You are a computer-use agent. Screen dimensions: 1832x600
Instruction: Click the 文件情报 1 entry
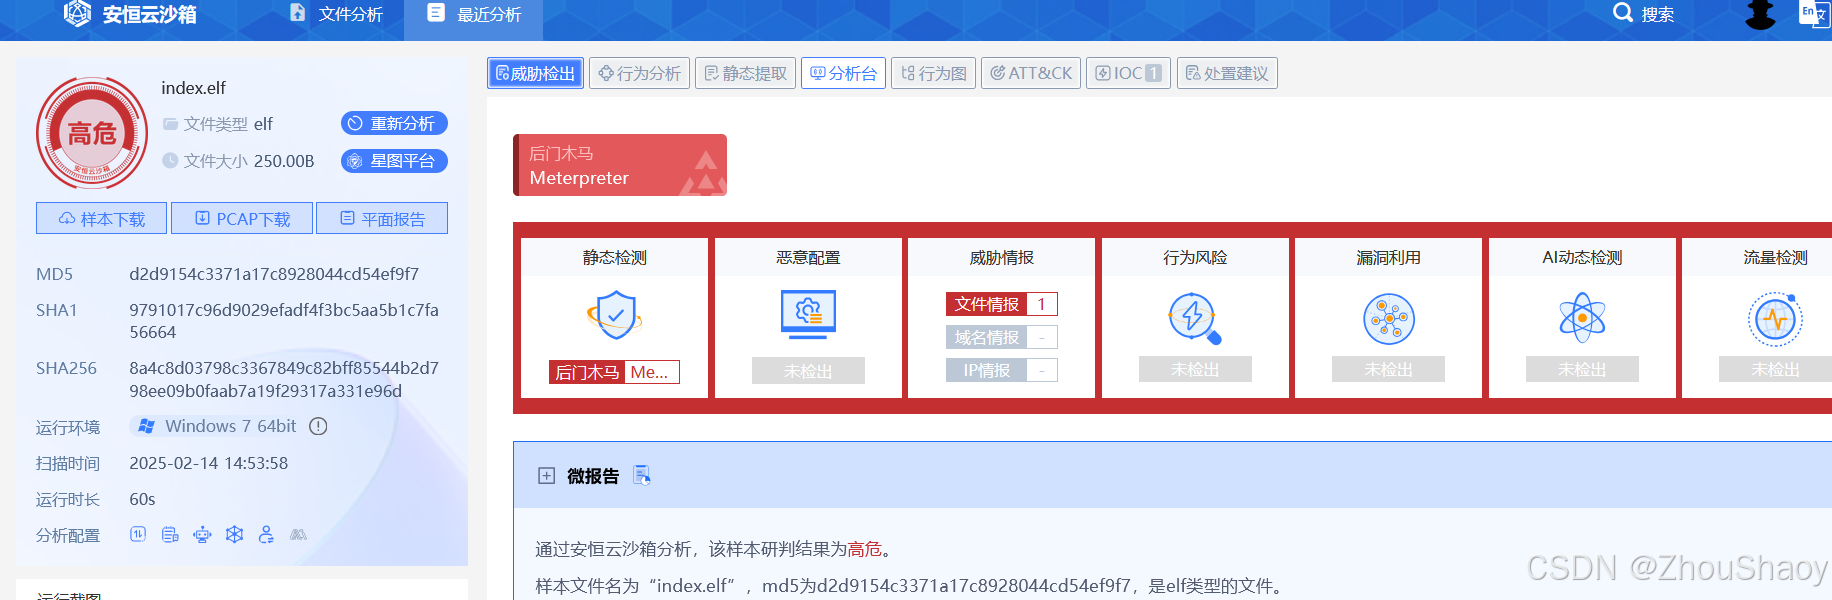click(x=1001, y=304)
